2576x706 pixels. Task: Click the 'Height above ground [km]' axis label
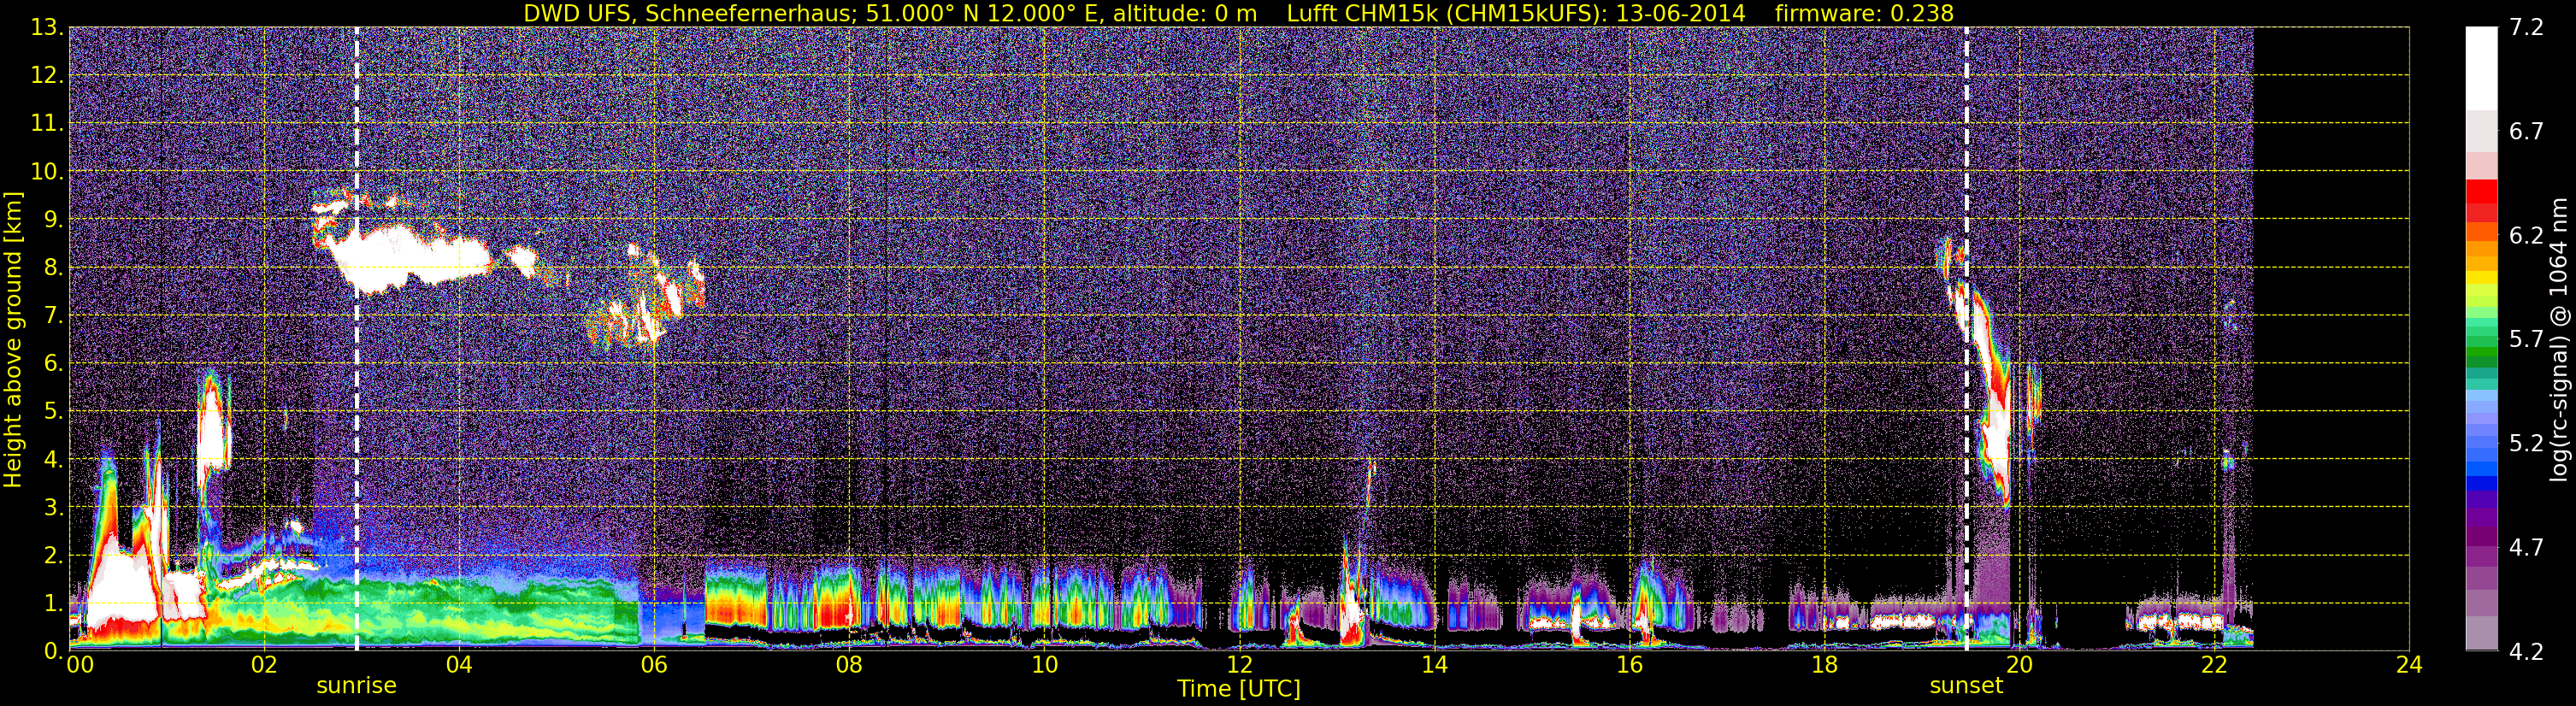(13, 340)
